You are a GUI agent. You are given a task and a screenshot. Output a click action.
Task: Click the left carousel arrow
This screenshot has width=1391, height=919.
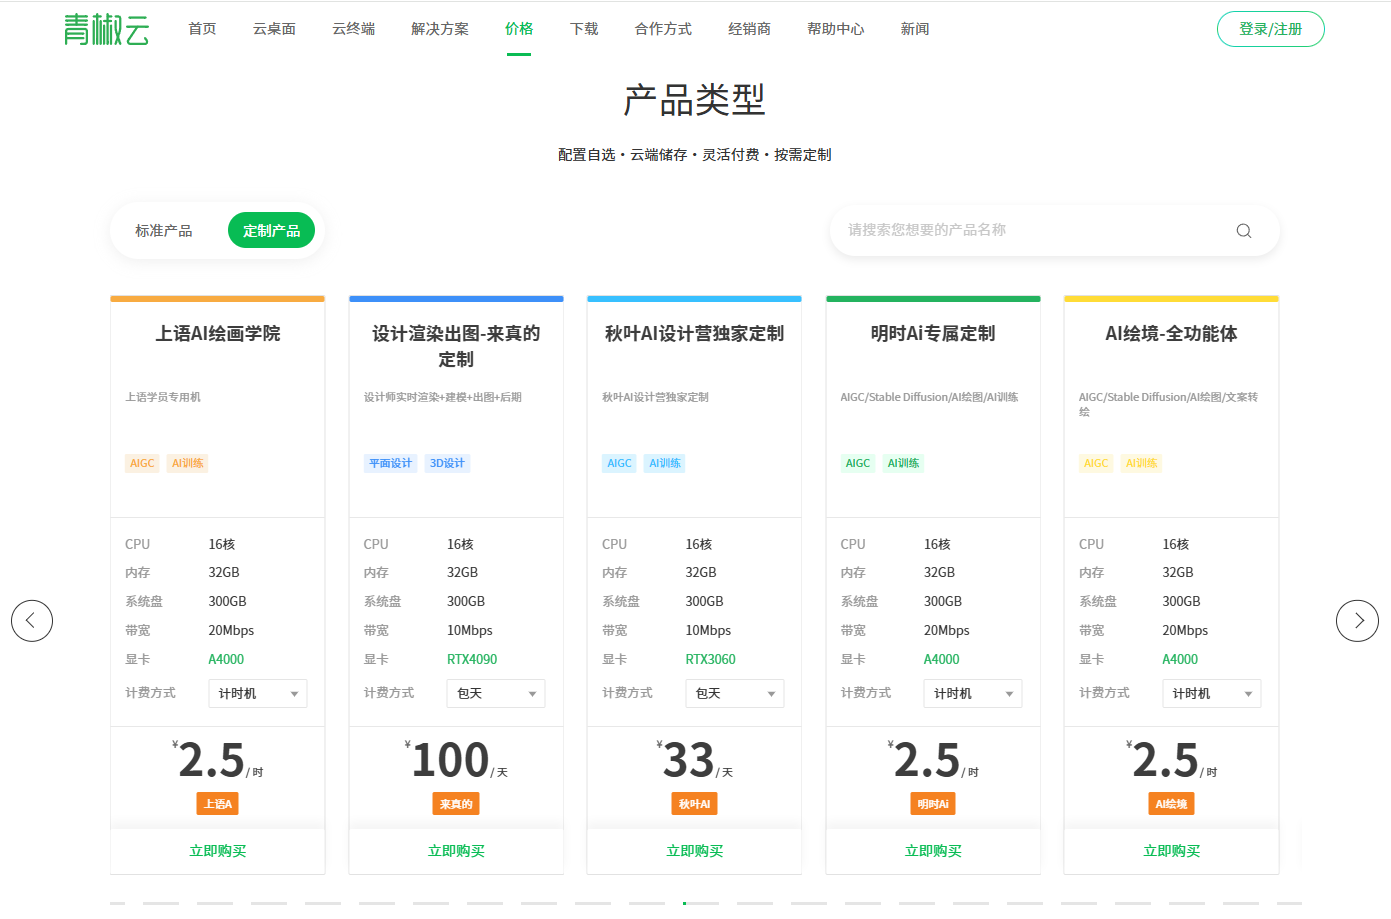point(32,620)
